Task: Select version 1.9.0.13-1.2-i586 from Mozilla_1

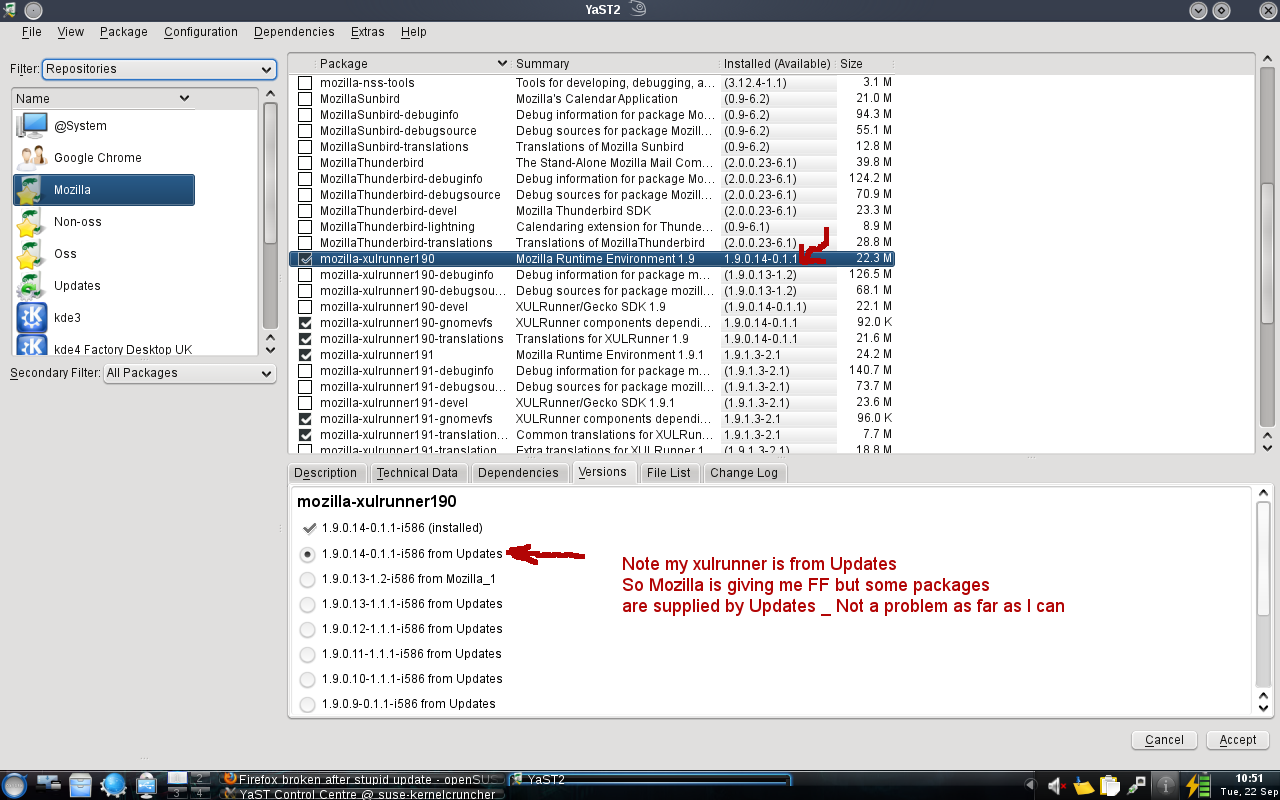Action: point(308,579)
